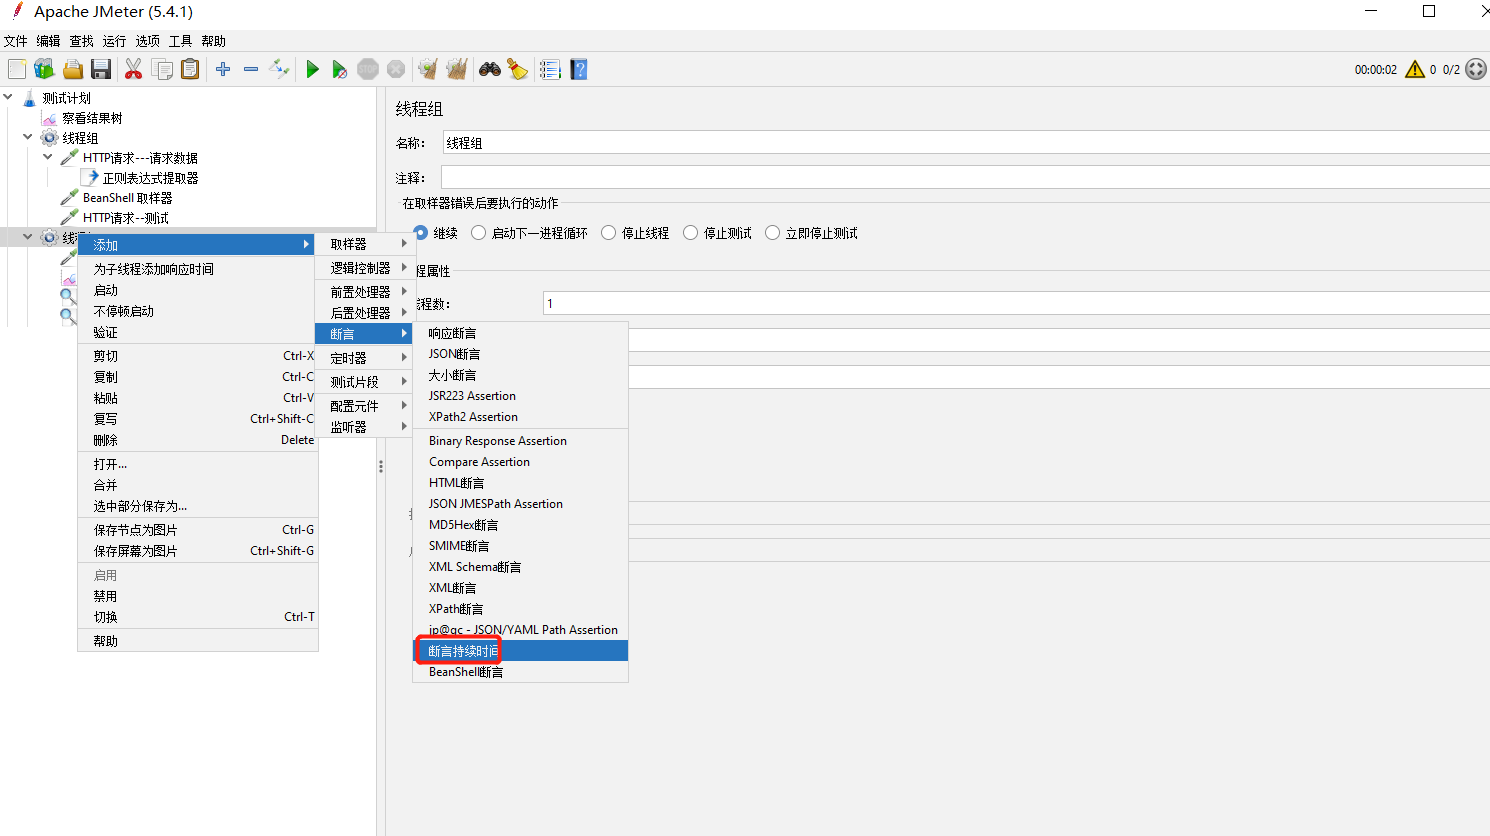Open the 文件 menu
1490x836 pixels.
pos(16,41)
